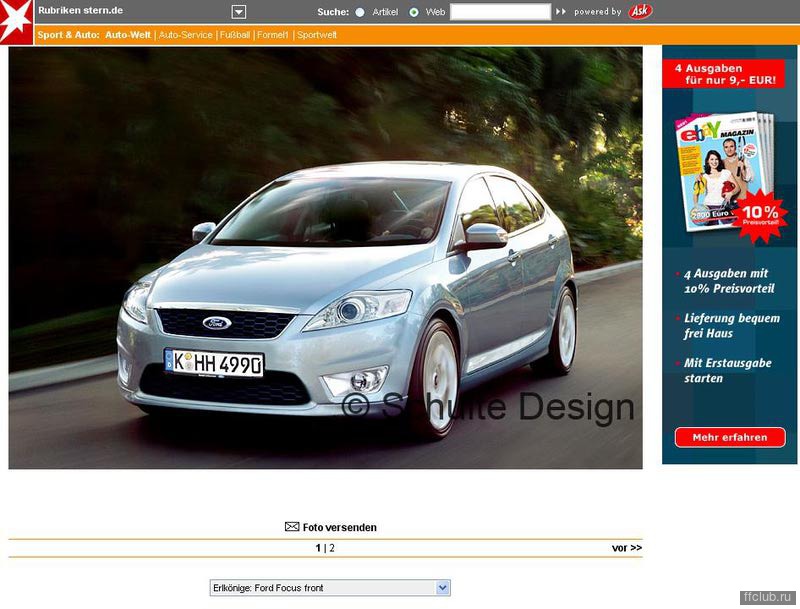
Task: Open the Fußball section
Action: click(235, 35)
